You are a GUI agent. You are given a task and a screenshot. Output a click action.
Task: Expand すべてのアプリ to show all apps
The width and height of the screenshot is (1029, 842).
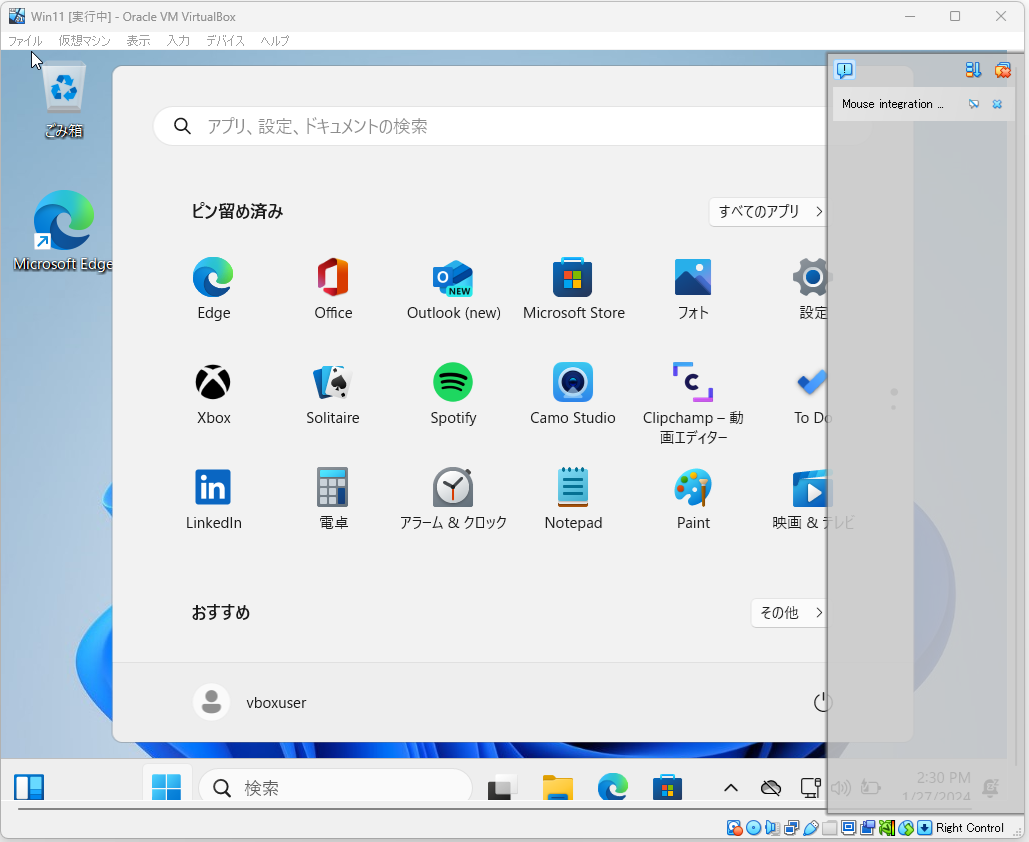click(770, 212)
